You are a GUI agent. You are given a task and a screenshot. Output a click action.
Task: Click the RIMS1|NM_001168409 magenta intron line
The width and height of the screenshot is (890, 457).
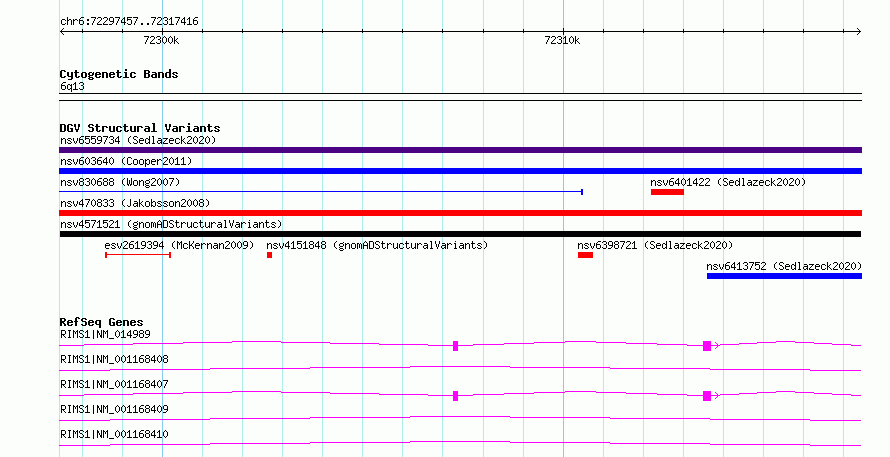(x=460, y=419)
